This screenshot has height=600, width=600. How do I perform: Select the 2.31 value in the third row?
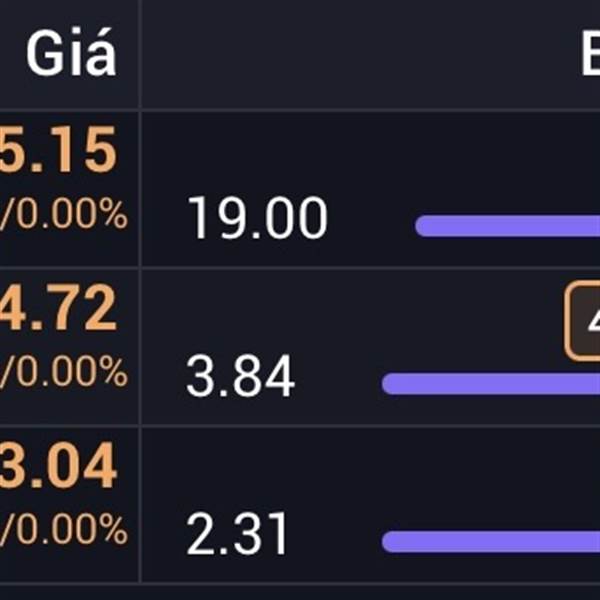click(x=238, y=534)
